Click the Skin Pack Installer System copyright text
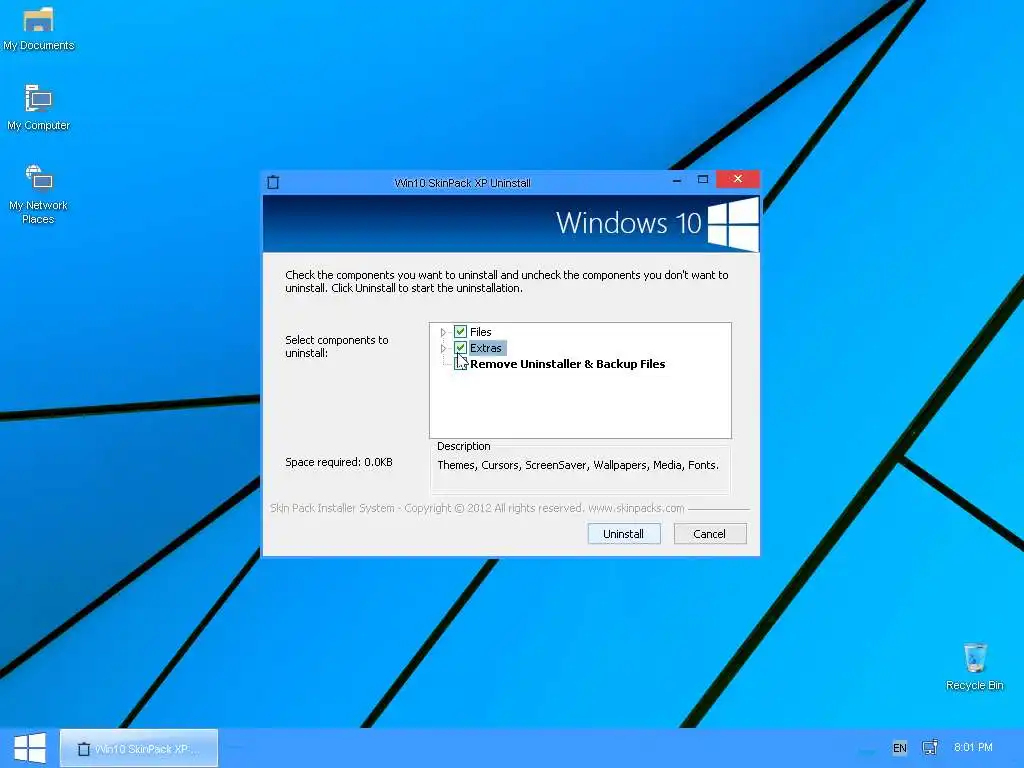This screenshot has height=768, width=1024. coord(477,508)
